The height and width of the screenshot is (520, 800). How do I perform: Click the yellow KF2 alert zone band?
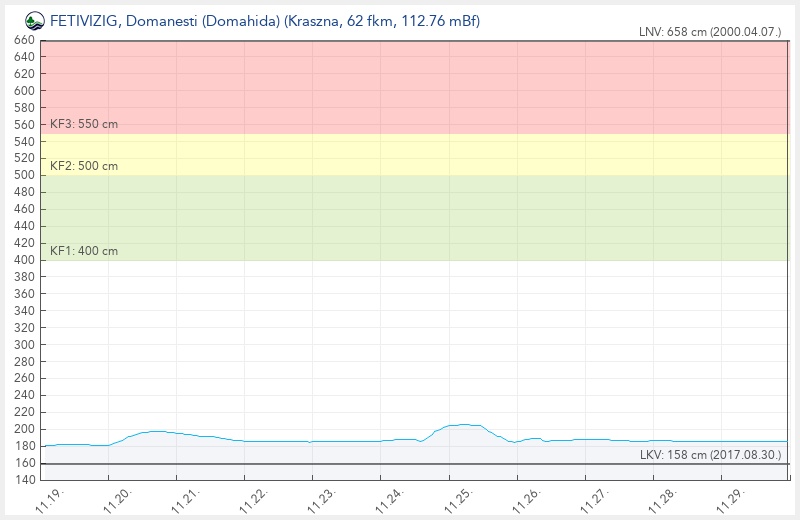[414, 154]
